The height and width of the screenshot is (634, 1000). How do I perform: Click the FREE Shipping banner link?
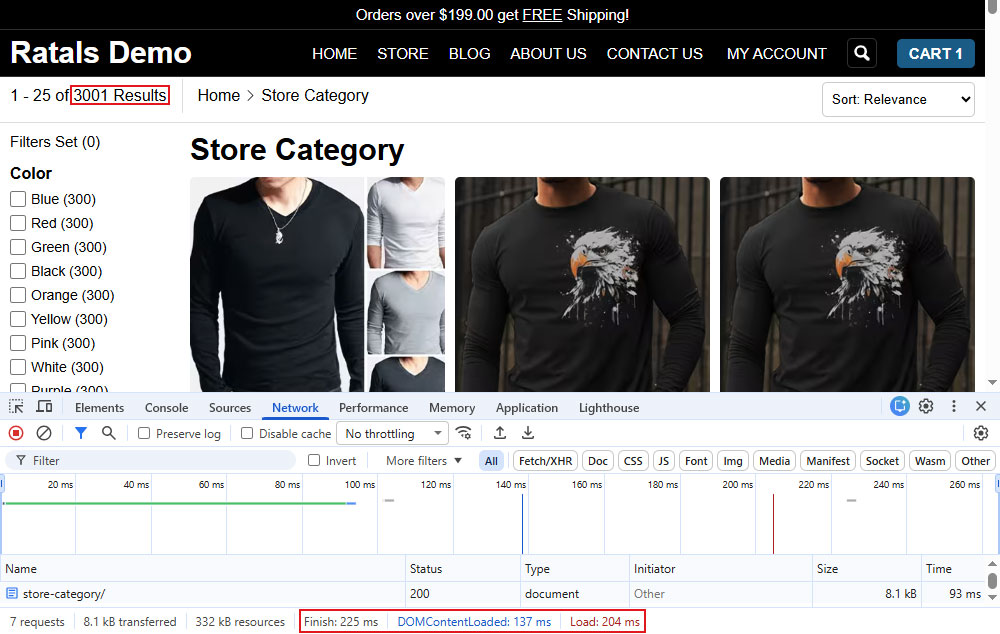[542, 15]
